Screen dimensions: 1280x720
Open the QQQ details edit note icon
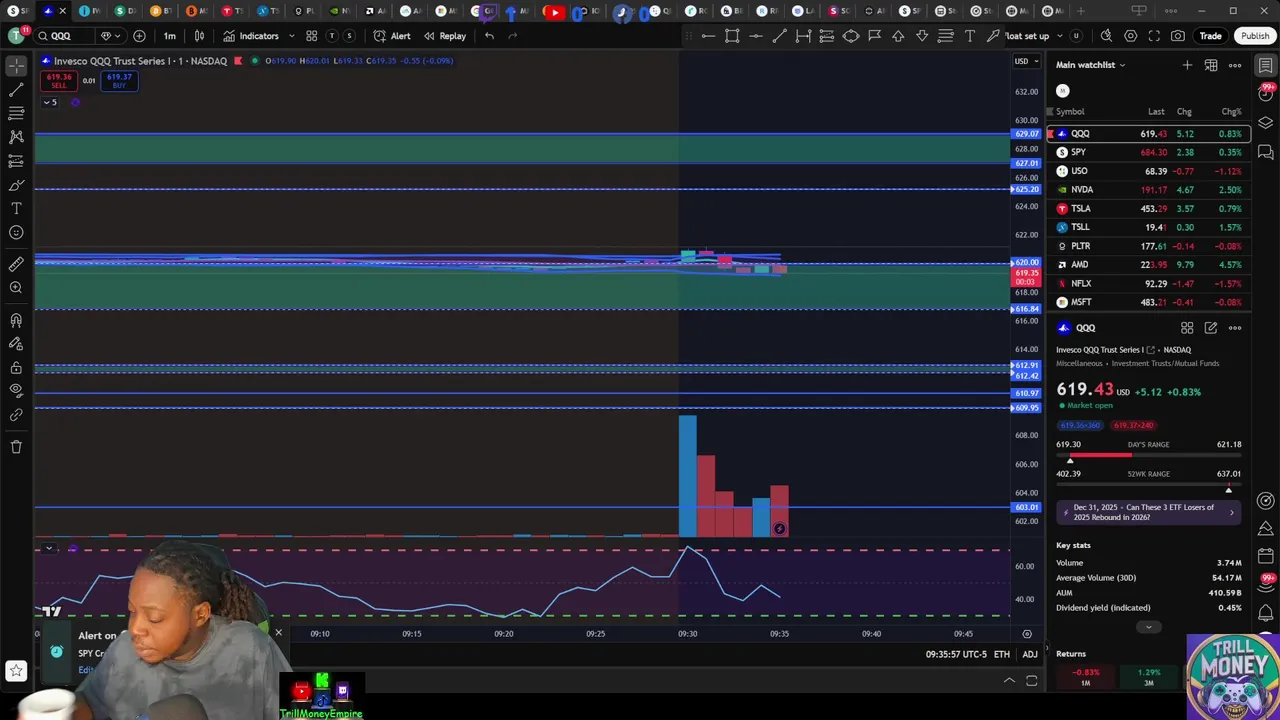[1211, 328]
